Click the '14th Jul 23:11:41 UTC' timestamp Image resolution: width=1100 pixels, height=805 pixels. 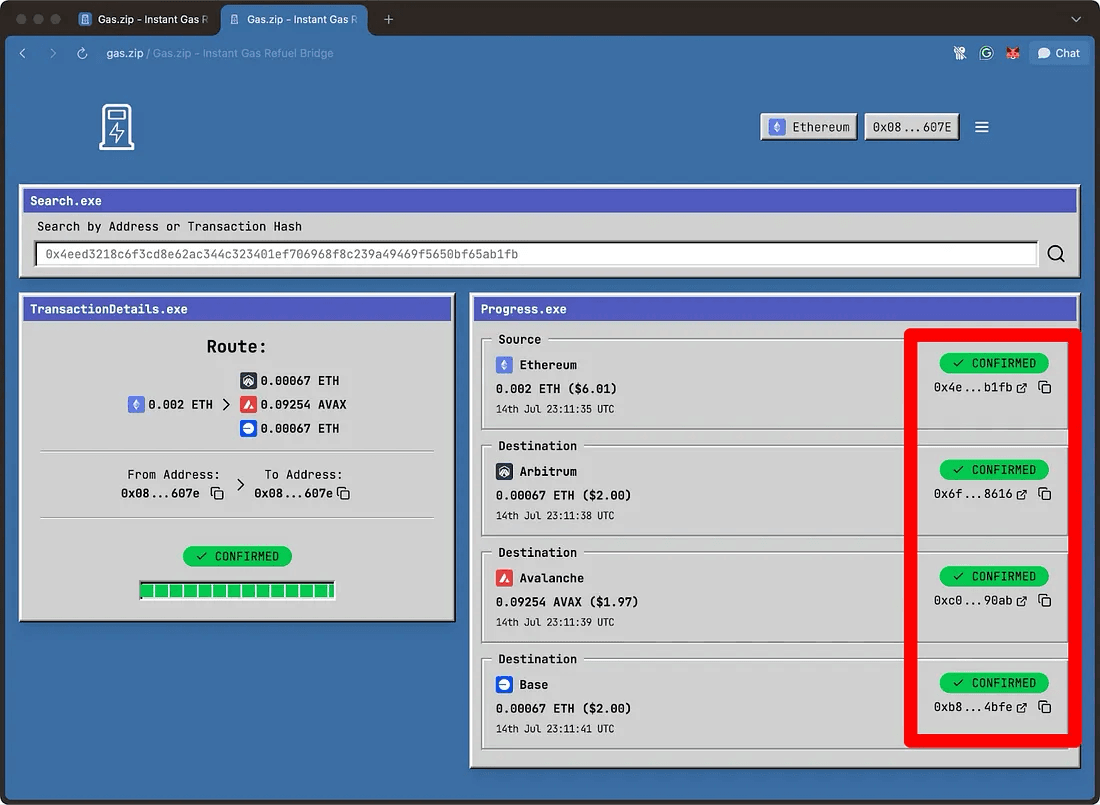point(555,729)
